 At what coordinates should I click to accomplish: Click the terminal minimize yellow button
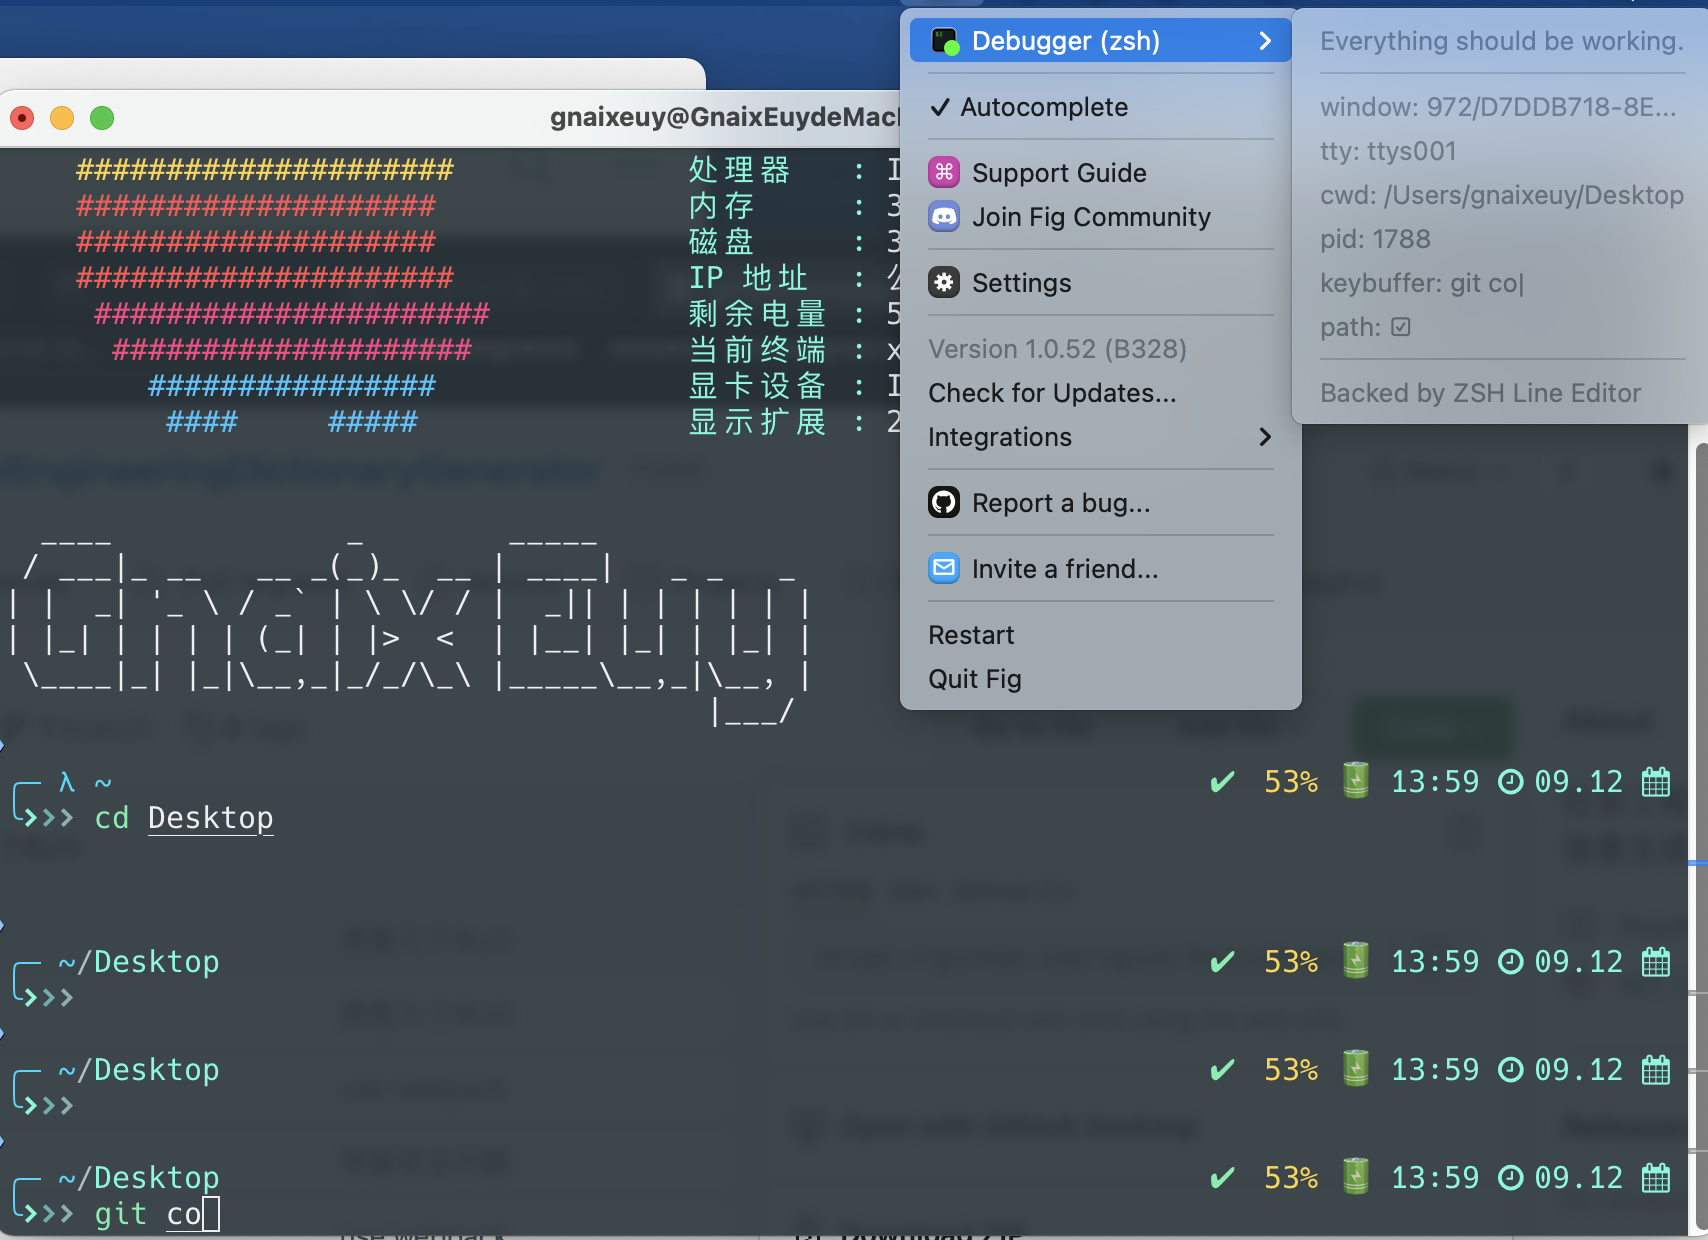pos(62,118)
